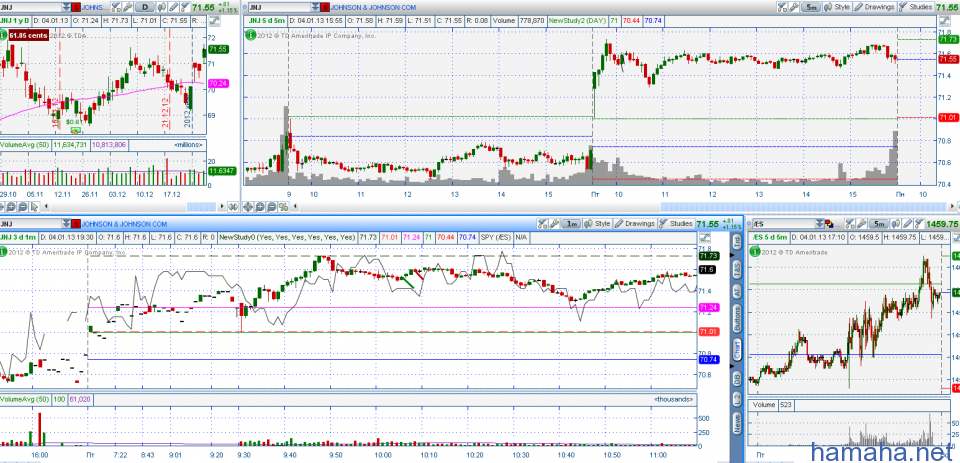Open the AT side tab
The image size is (960, 463).
737,293
